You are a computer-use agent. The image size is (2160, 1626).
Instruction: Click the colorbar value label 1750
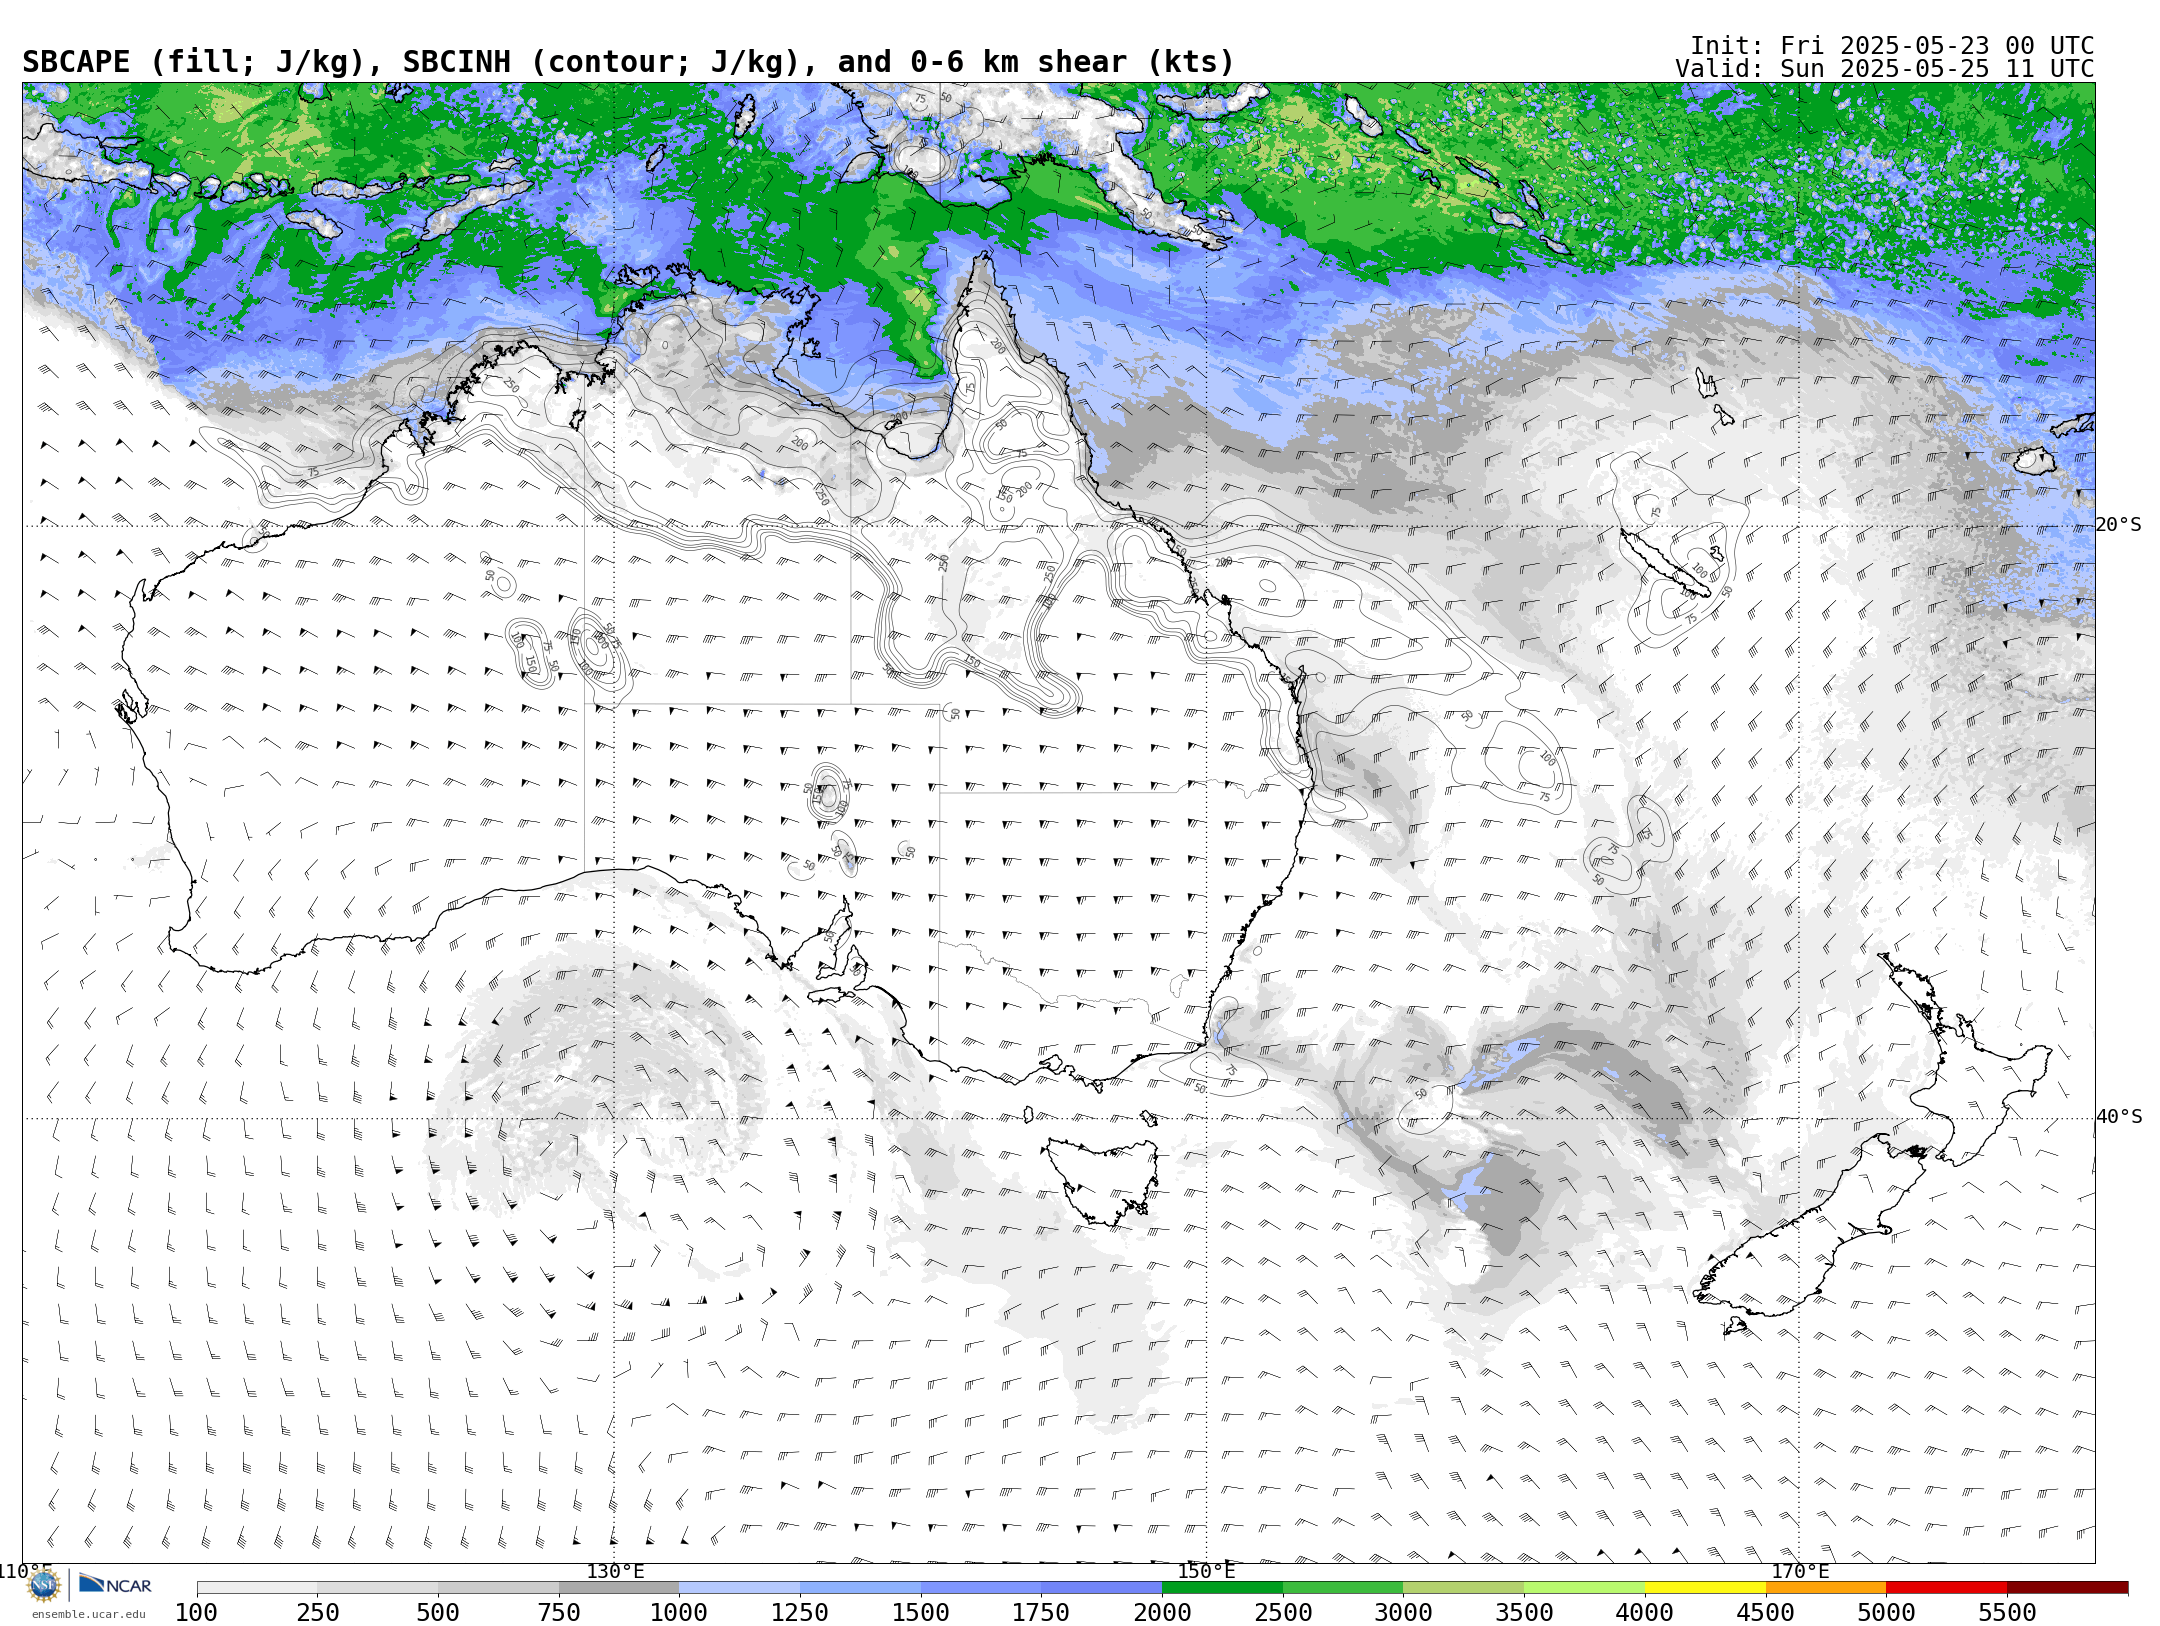[1041, 1613]
